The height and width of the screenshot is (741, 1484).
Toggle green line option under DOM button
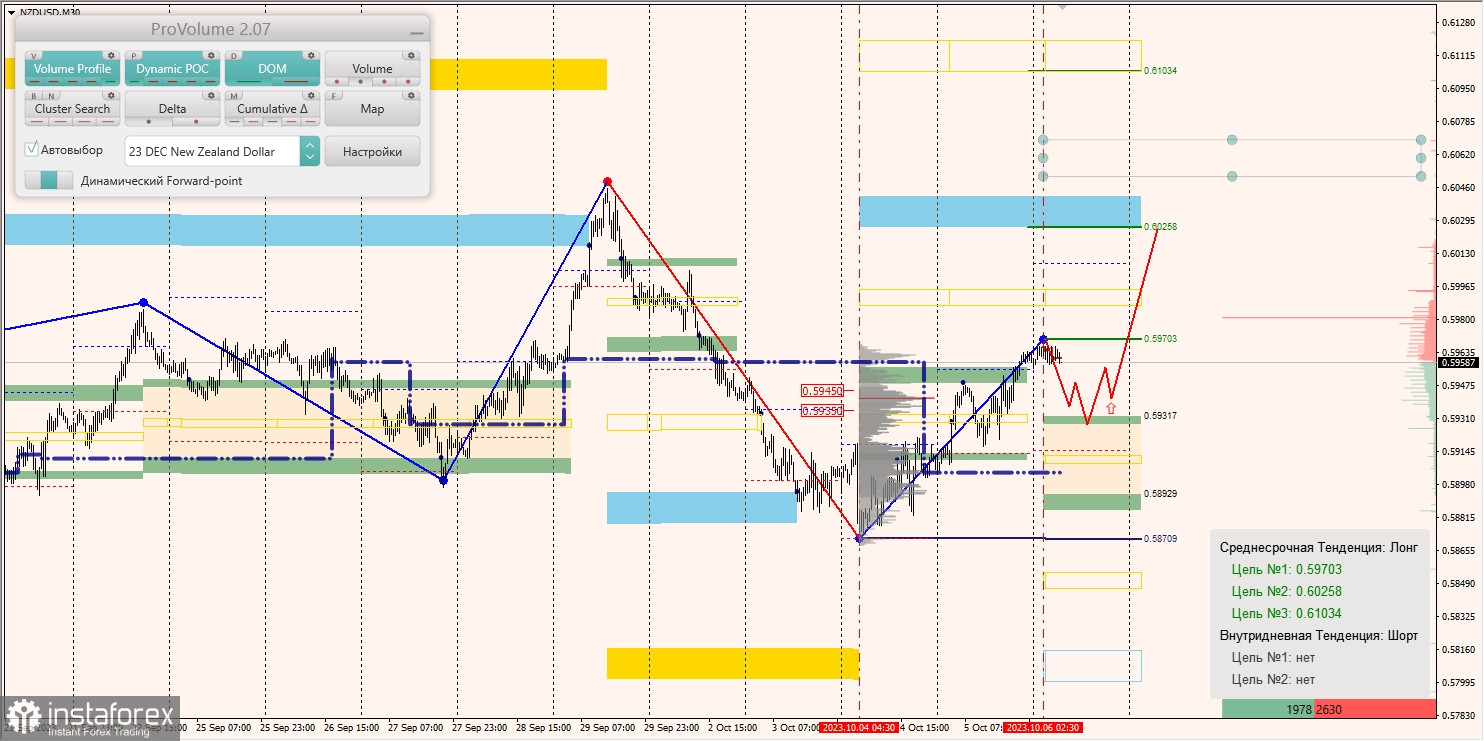[248, 82]
